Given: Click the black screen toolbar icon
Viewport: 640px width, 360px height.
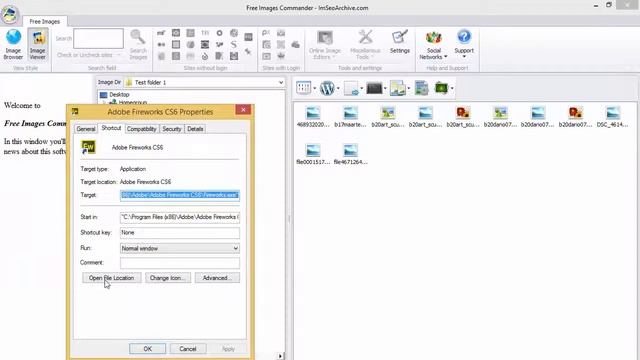Looking at the screenshot, I should point(374,88).
